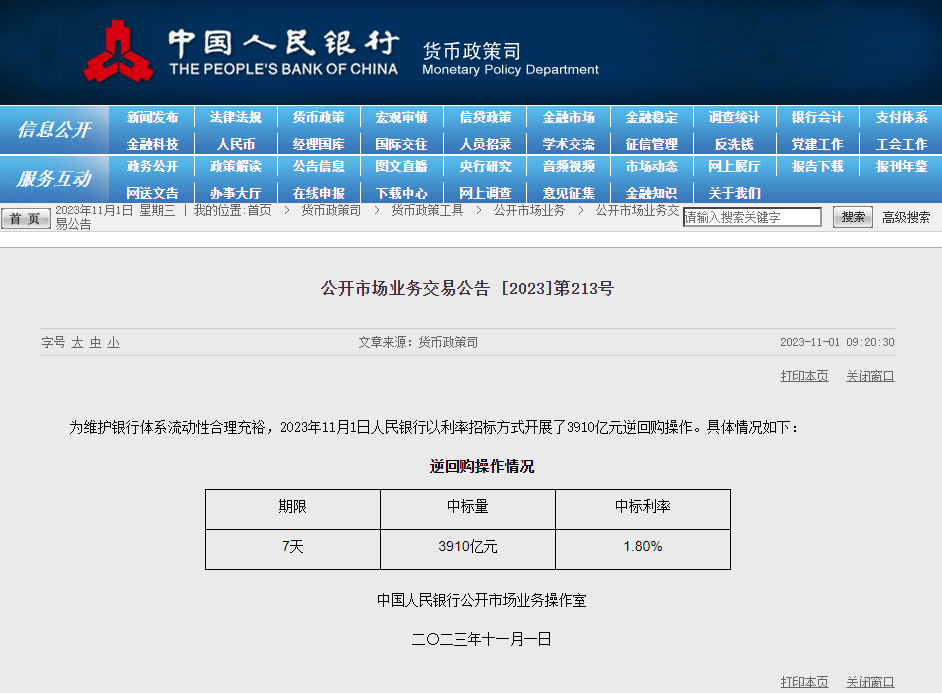Follow the 货币政策工具 breadcrumb link

(427, 210)
